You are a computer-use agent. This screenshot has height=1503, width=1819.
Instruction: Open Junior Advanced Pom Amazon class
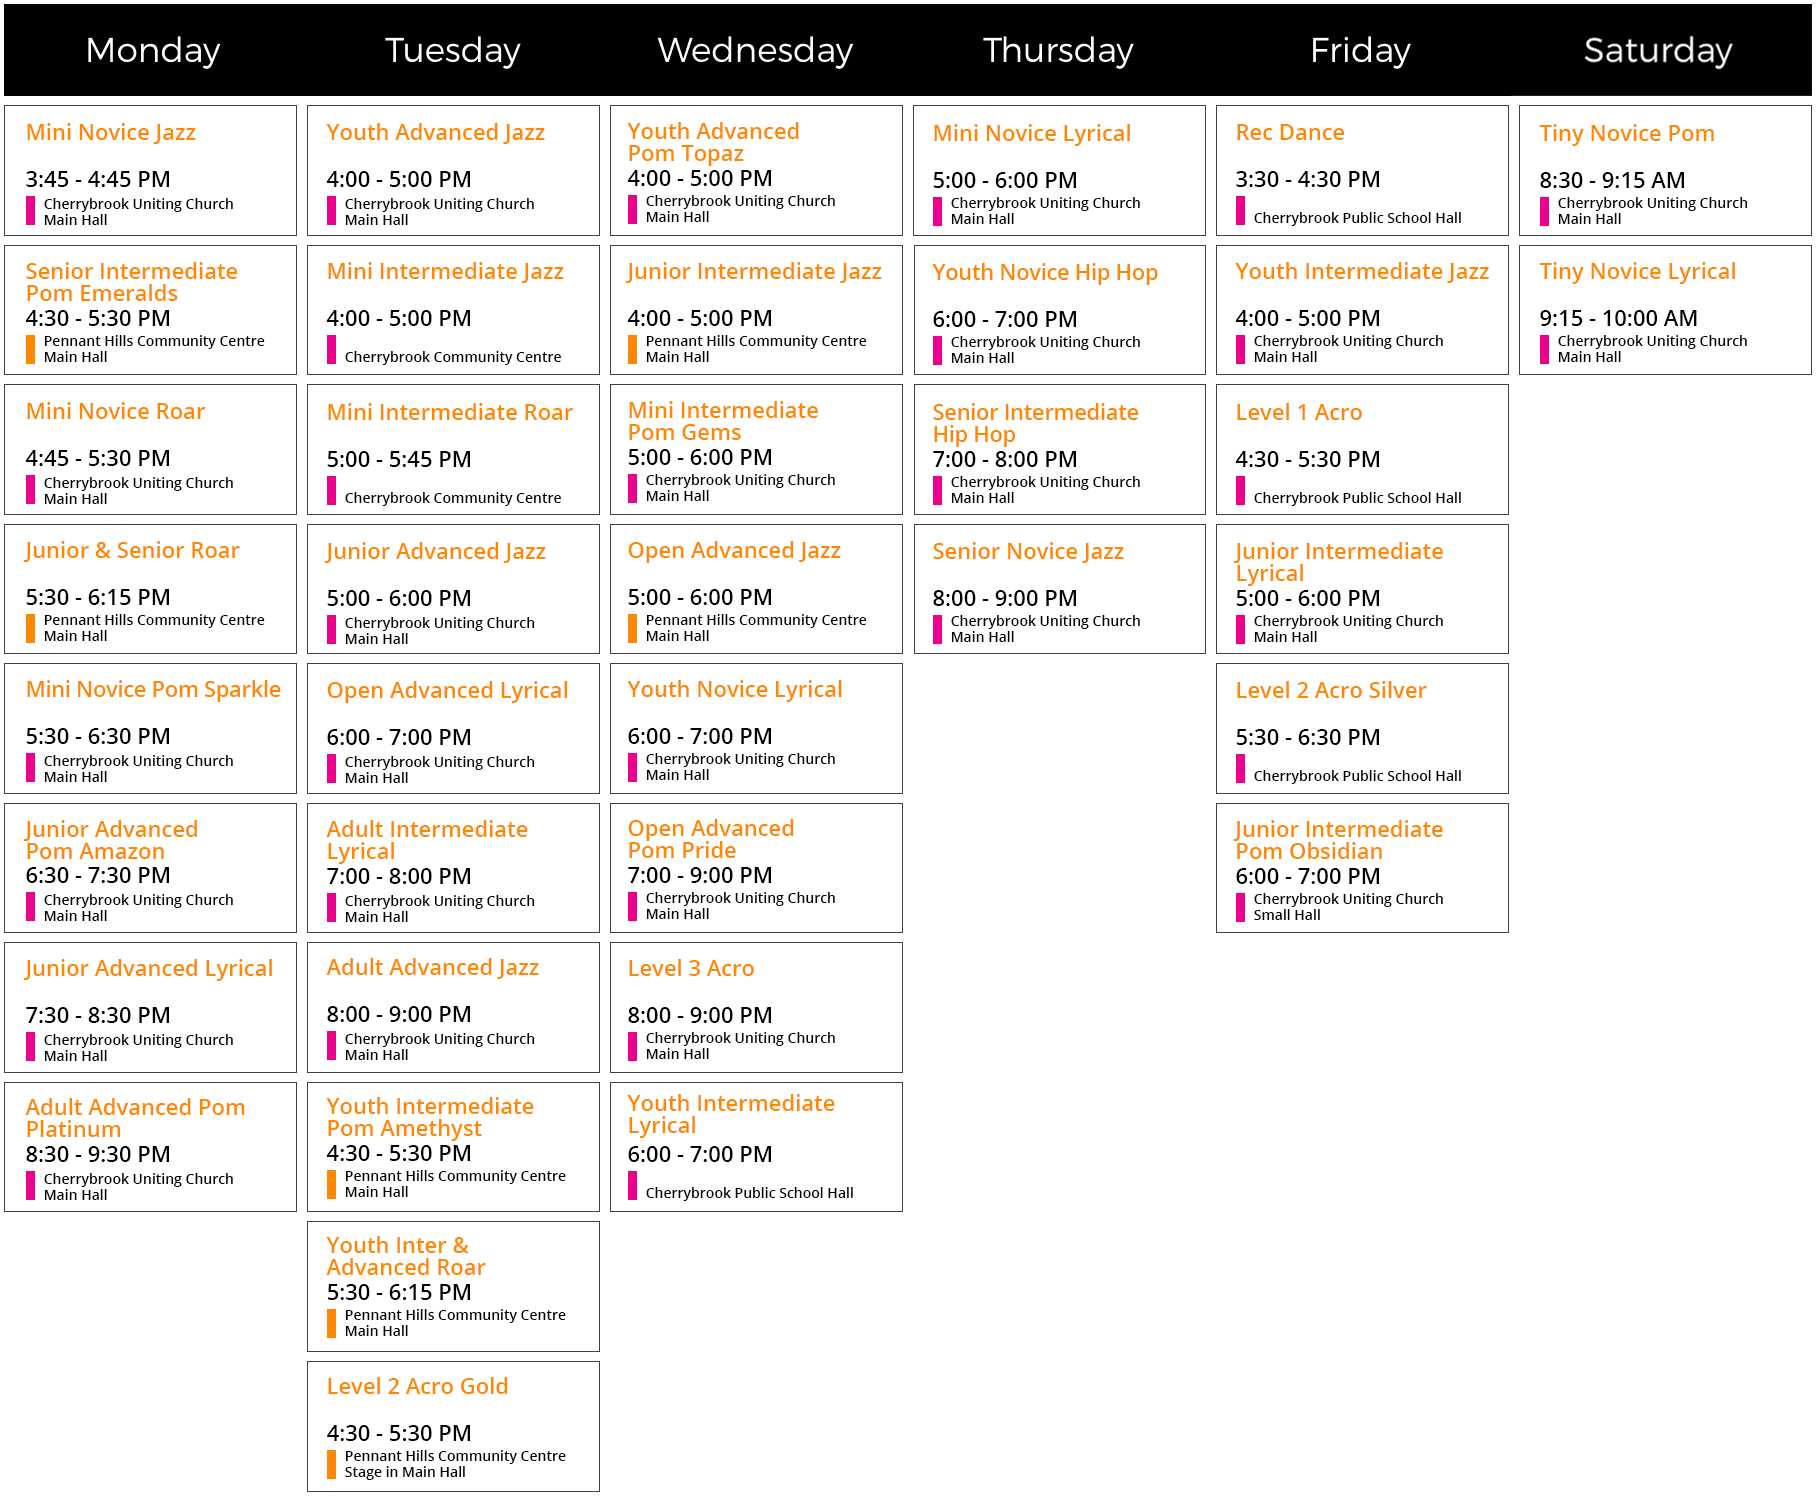pyautogui.click(x=150, y=868)
